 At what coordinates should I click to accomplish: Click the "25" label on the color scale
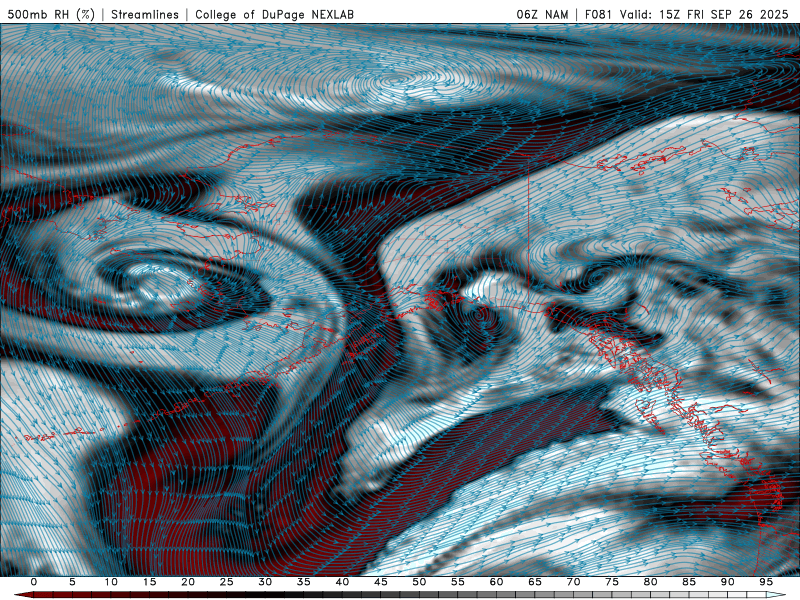(x=227, y=582)
